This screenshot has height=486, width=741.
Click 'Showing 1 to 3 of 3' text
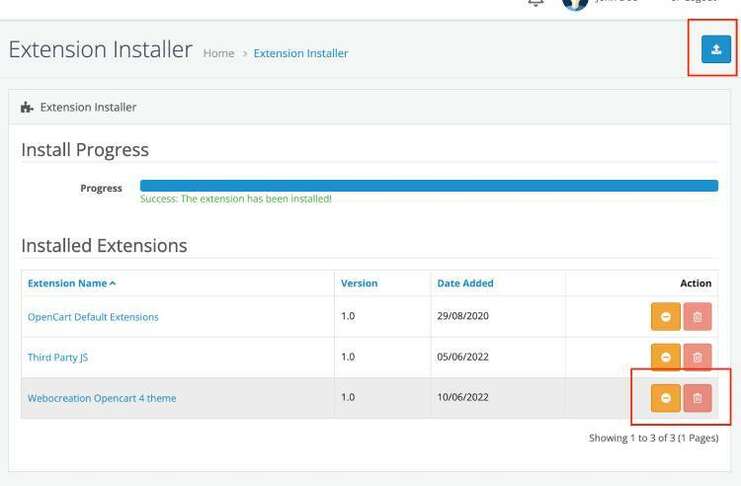click(654, 438)
